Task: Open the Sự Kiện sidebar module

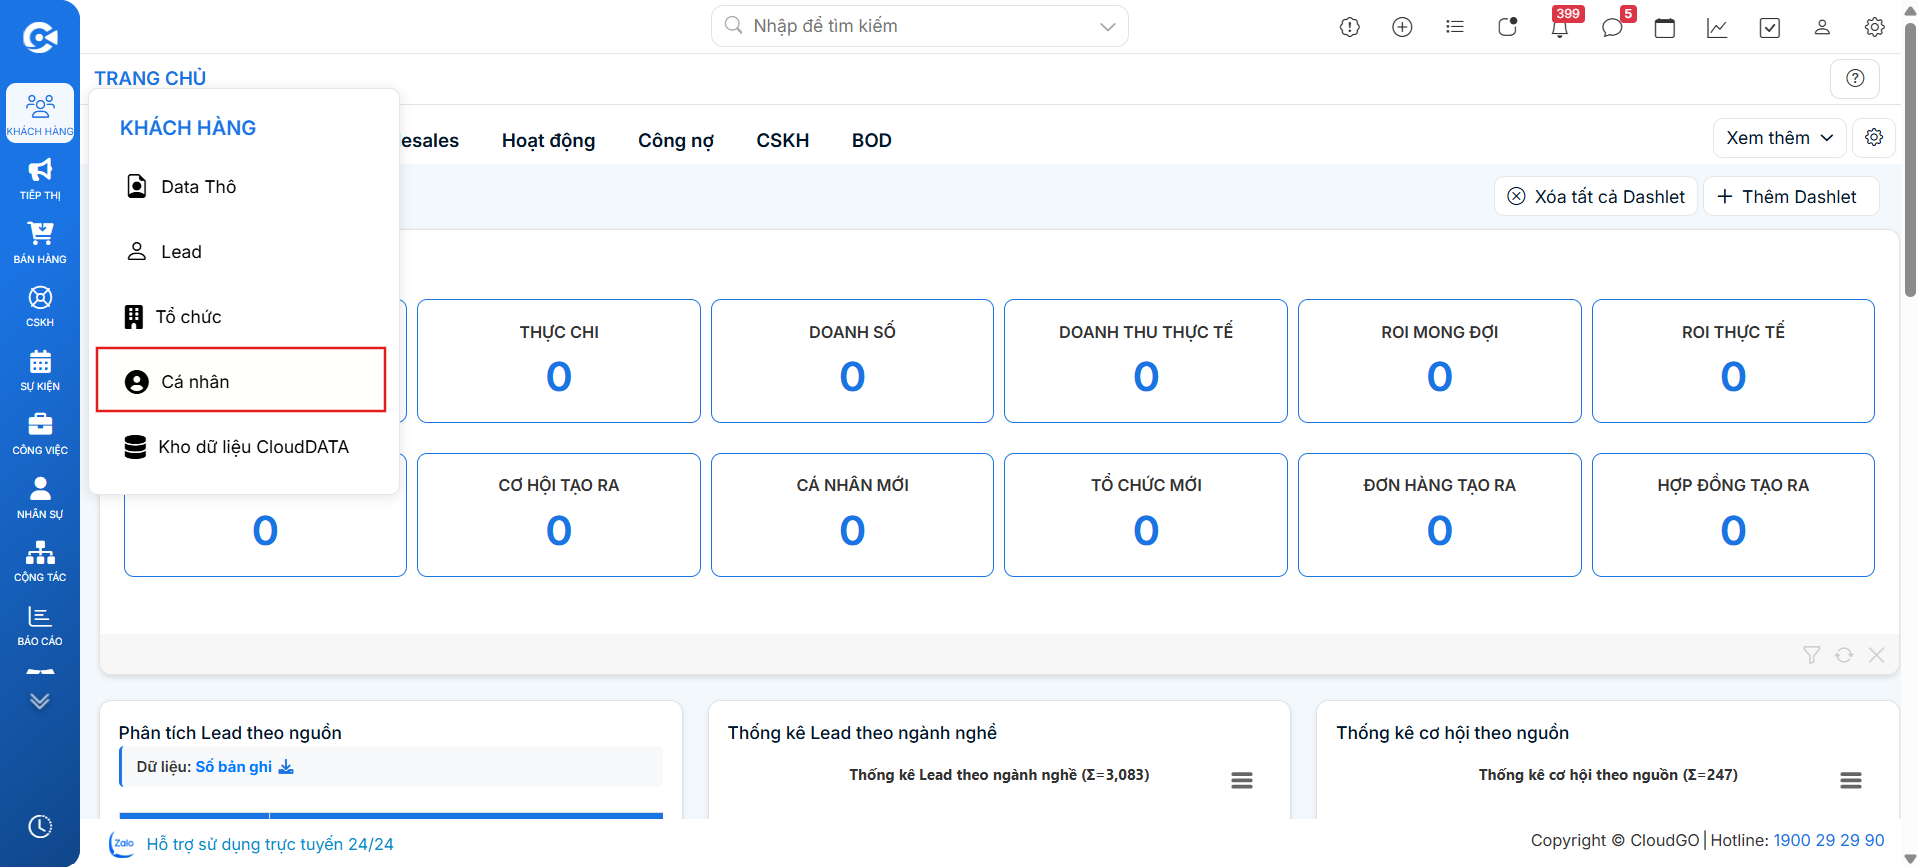Action: point(40,370)
